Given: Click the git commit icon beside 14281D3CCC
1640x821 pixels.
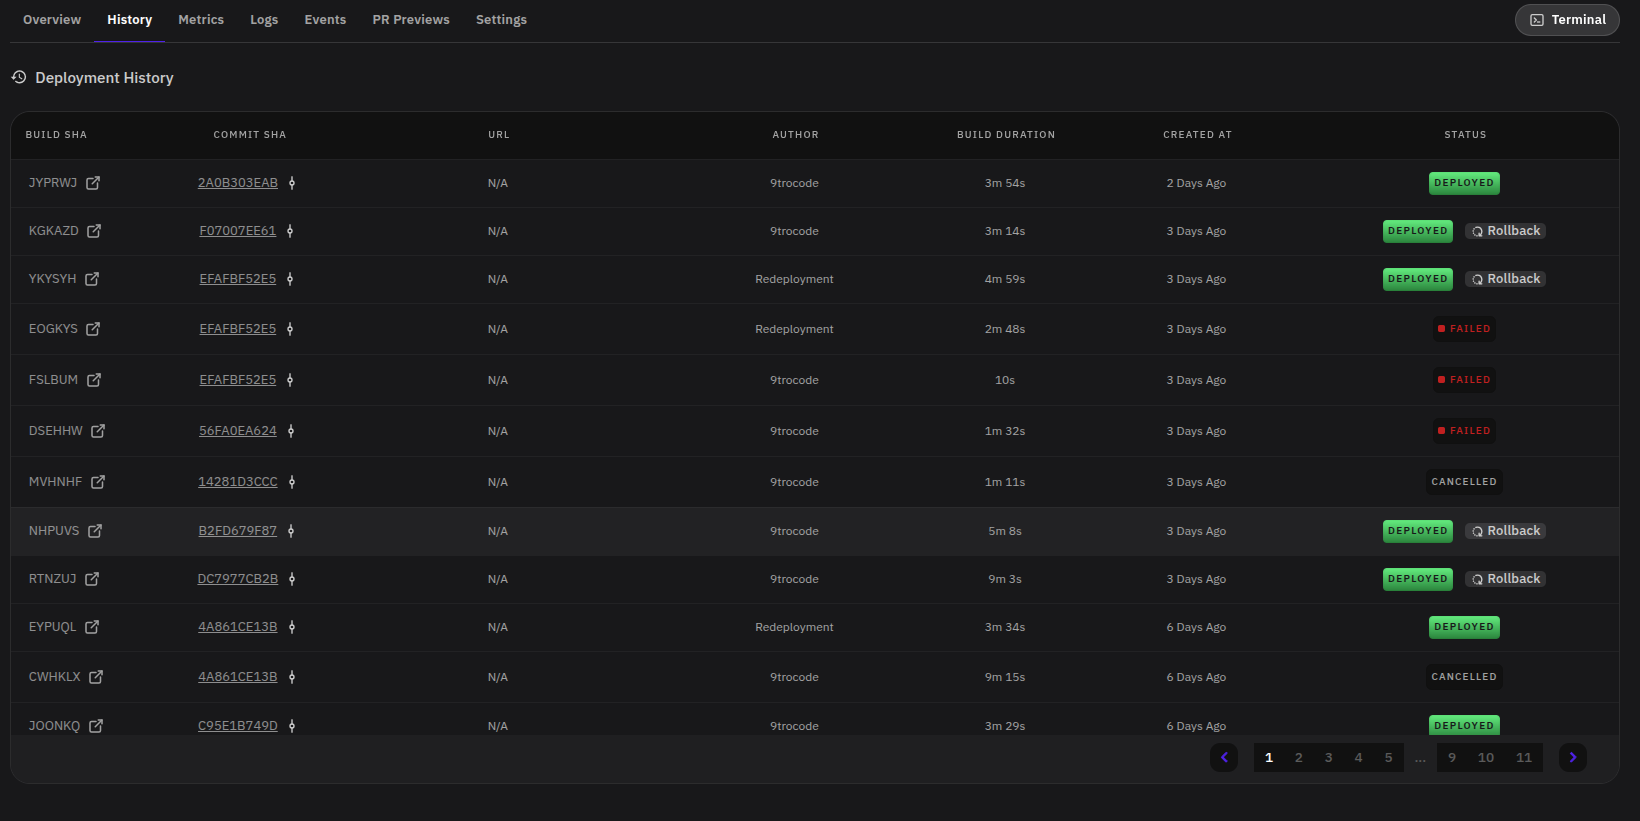Looking at the screenshot, I should pyautogui.click(x=292, y=482).
